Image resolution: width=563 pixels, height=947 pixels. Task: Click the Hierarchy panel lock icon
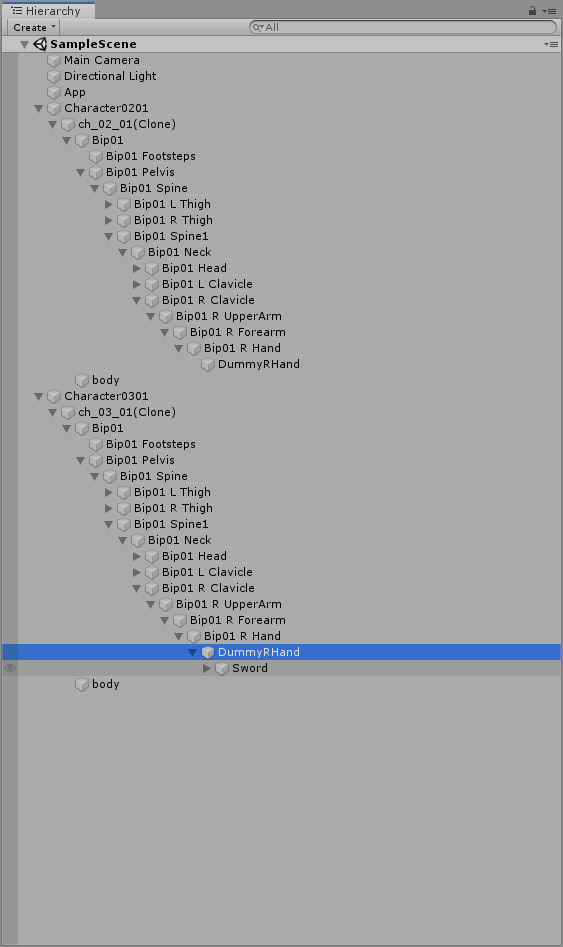tap(532, 10)
